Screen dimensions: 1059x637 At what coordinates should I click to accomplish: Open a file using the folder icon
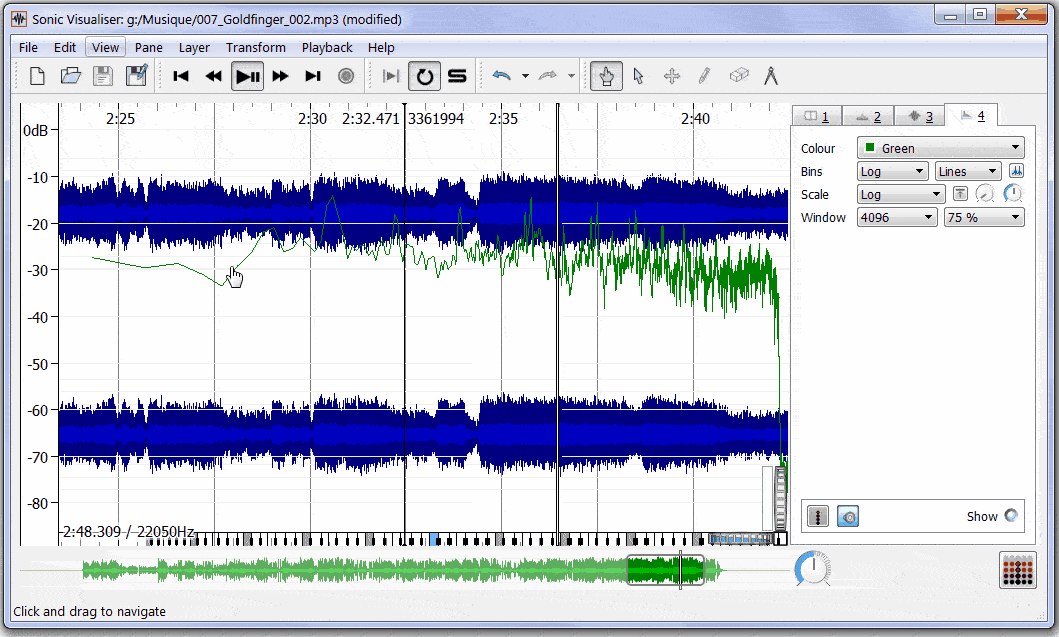70,76
